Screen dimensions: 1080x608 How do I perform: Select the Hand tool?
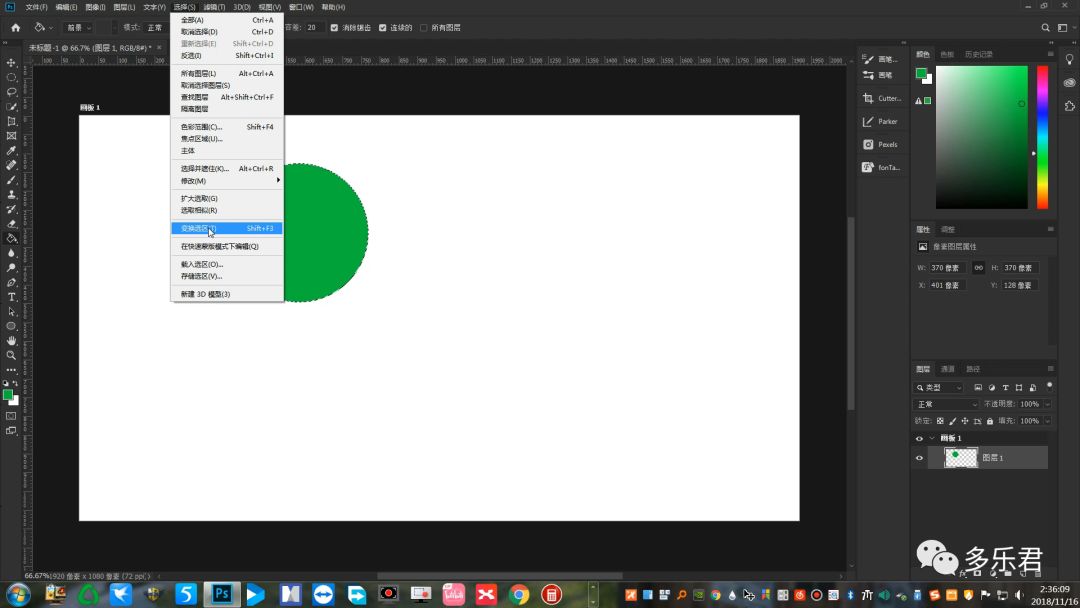tap(11, 341)
